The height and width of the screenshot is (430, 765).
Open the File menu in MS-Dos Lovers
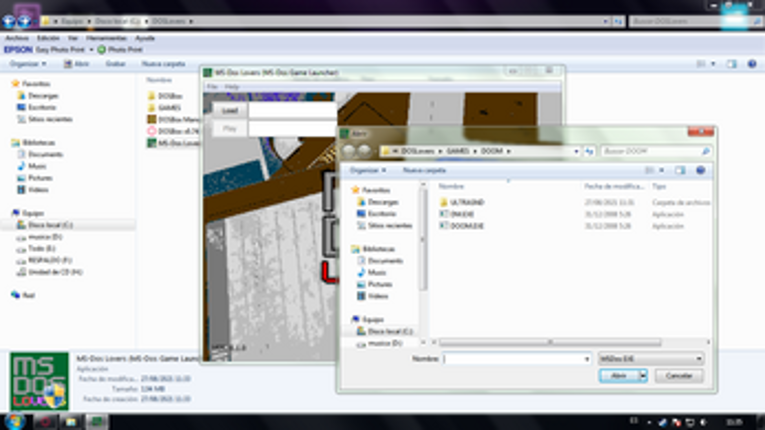coord(212,86)
